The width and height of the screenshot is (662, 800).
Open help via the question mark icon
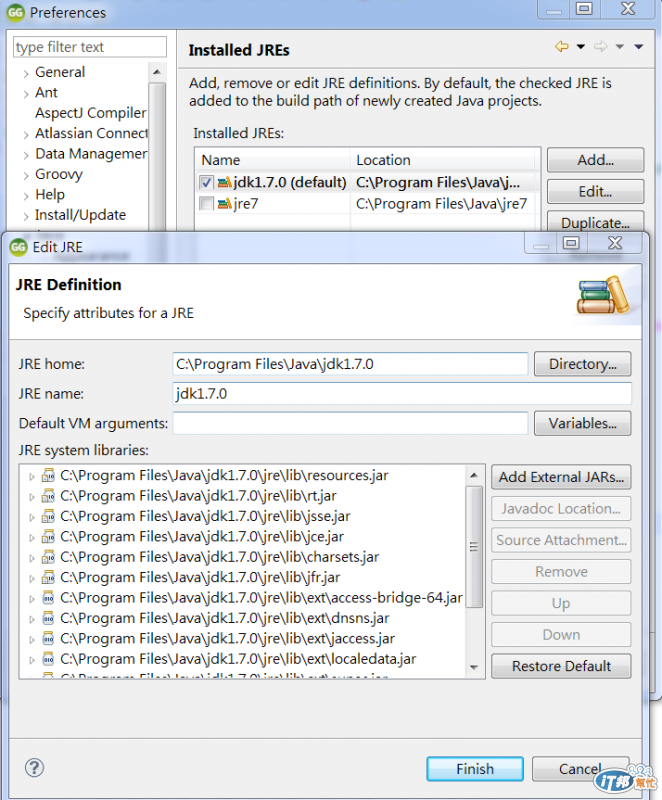(x=34, y=768)
